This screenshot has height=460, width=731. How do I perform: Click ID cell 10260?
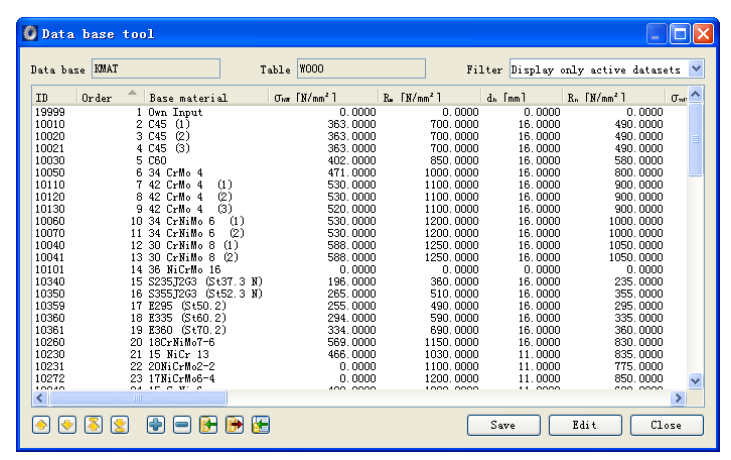[x=50, y=343]
